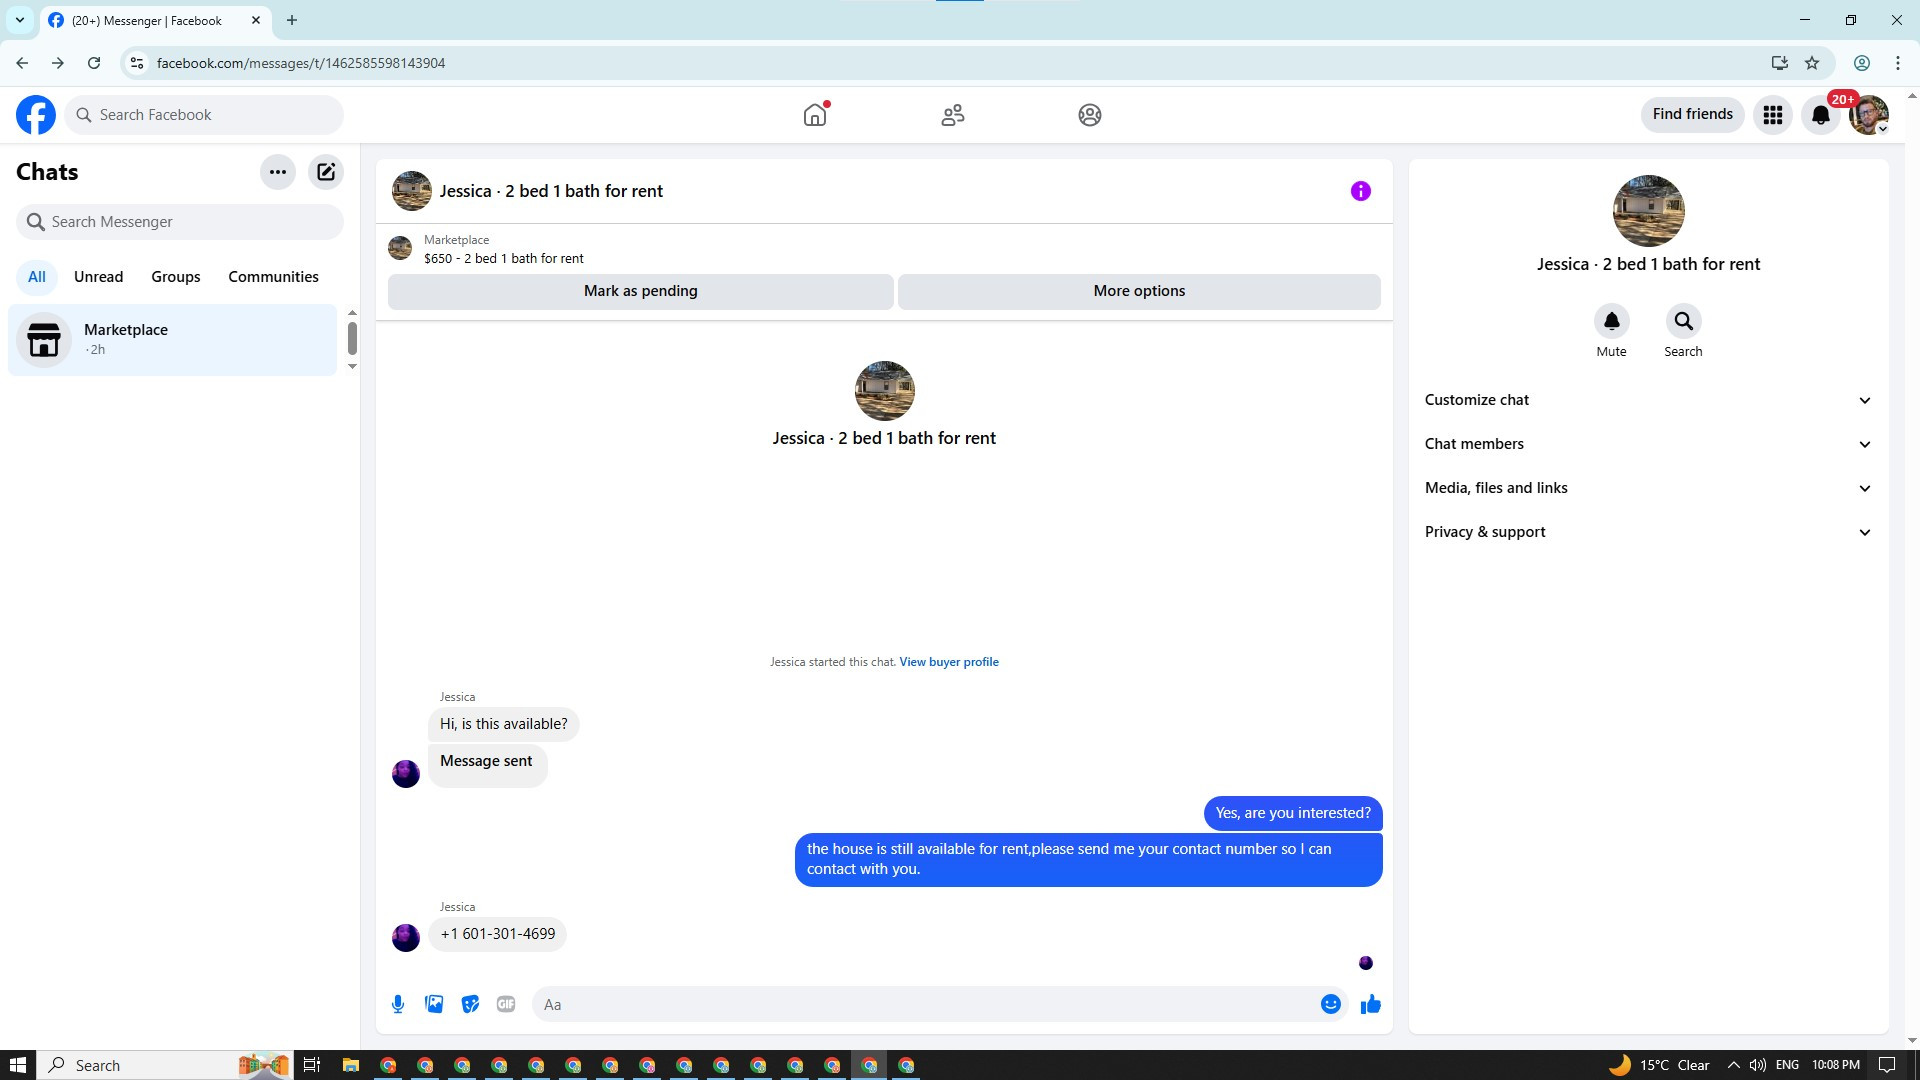
Task: Choose a GIF icon
Action: (506, 1004)
